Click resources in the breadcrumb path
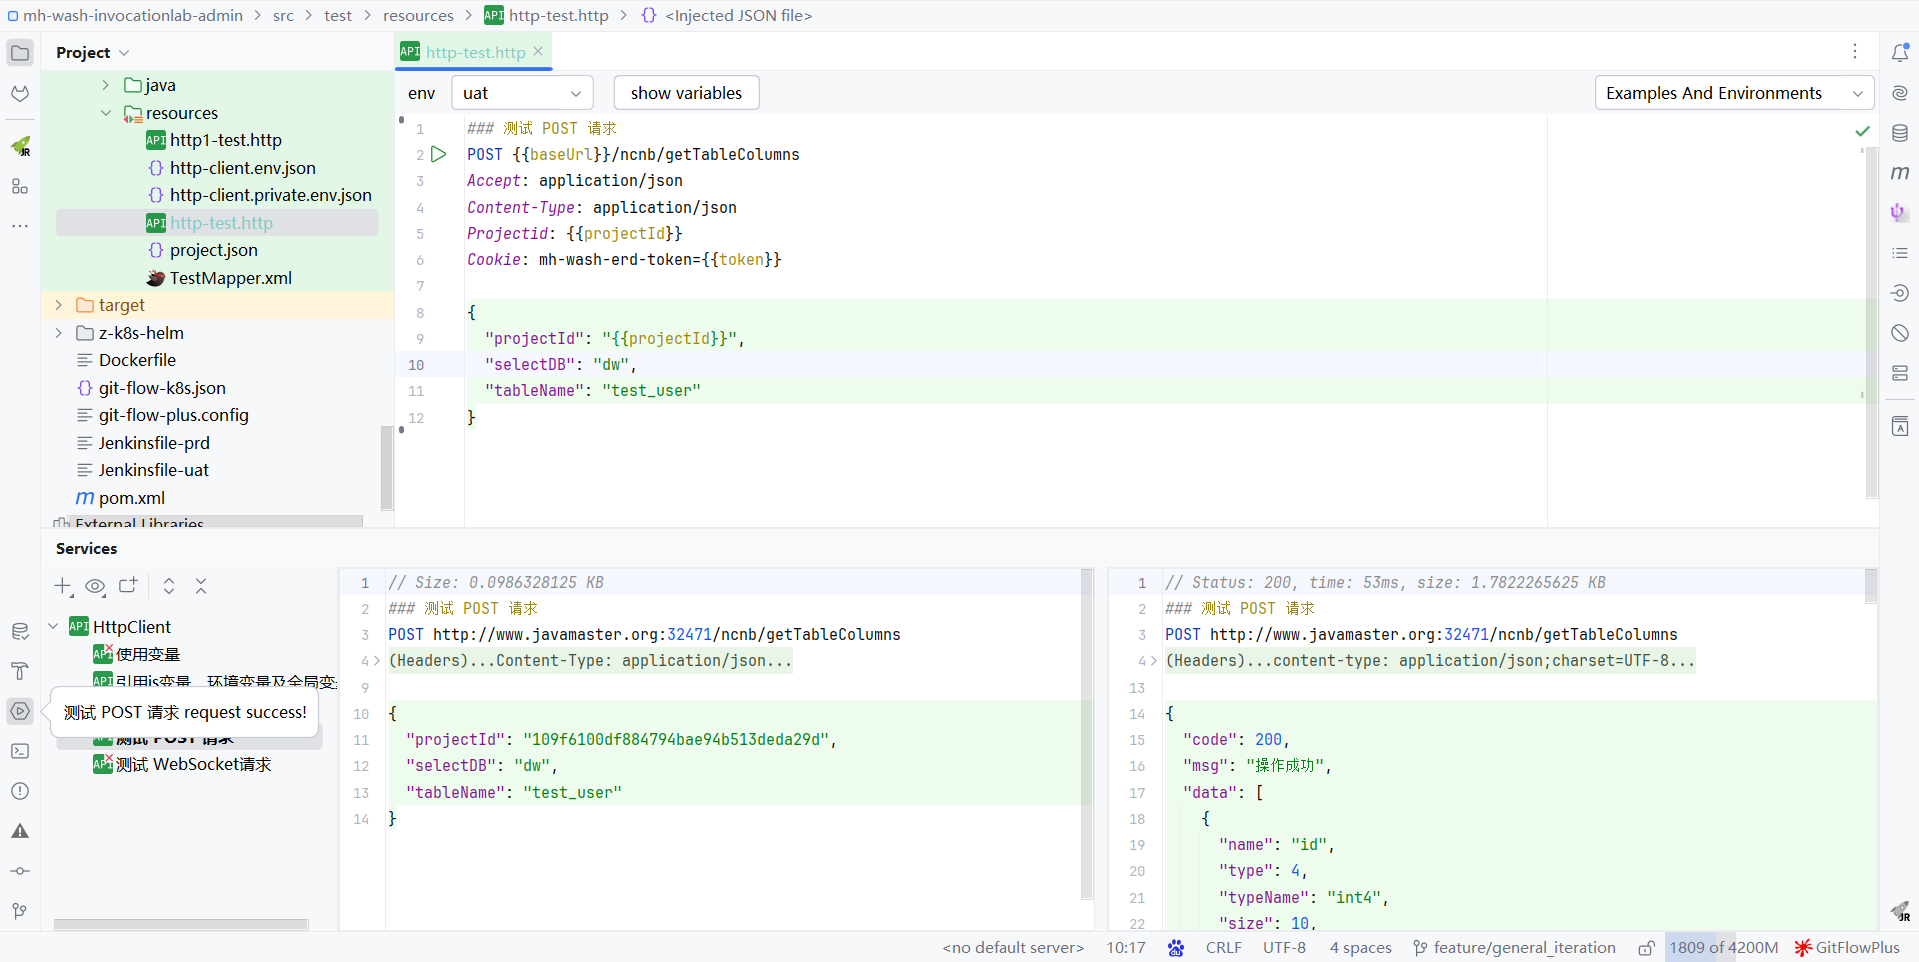 point(418,15)
